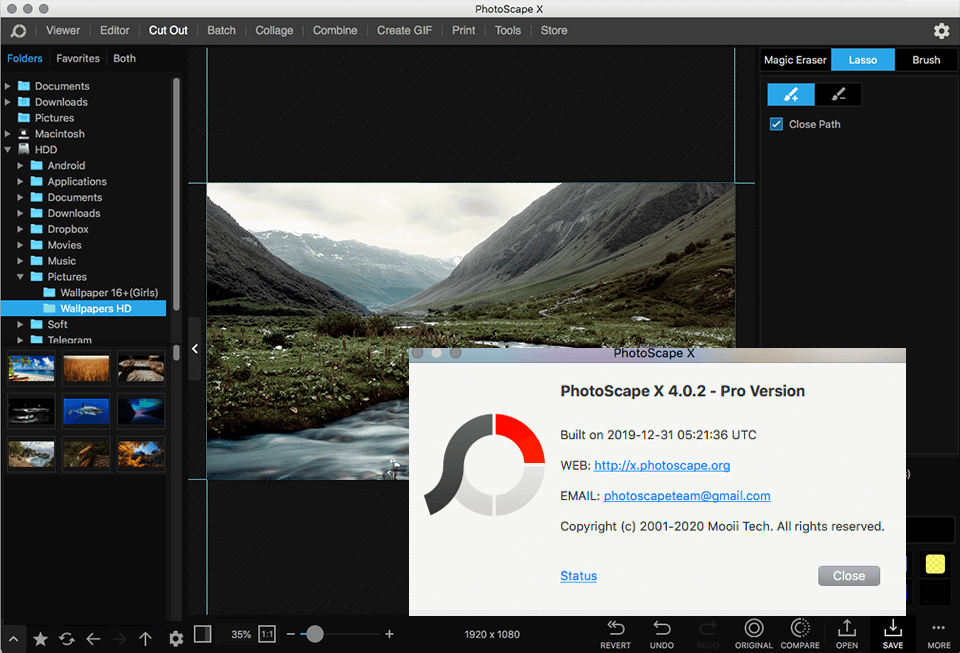Set zoom to 1:1 icon
The image size is (960, 653).
point(267,634)
